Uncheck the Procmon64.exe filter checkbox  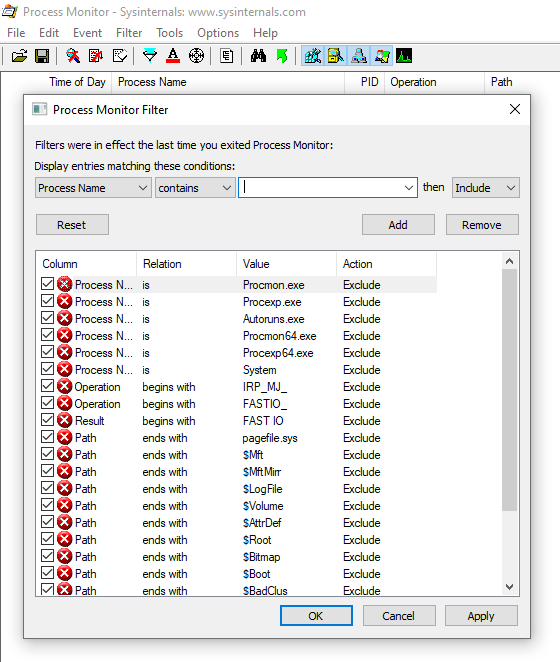tap(47, 335)
